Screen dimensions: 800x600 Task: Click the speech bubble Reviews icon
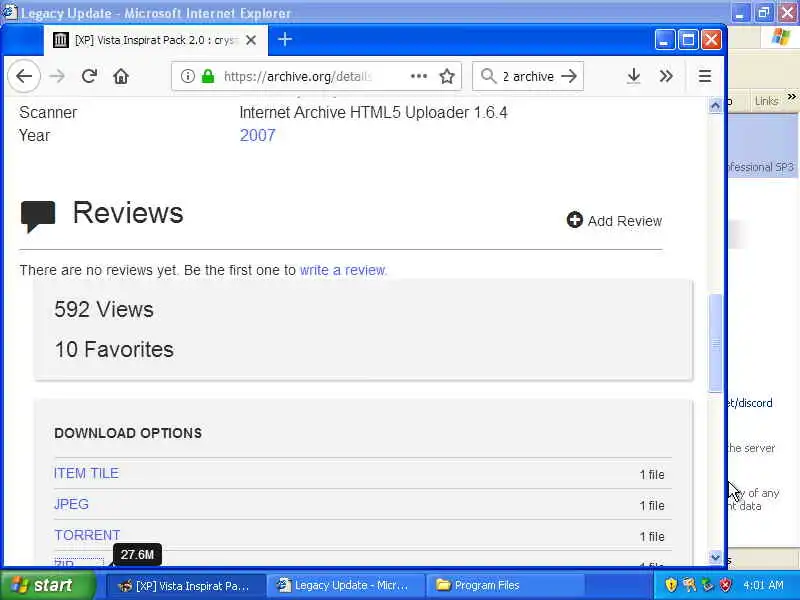(38, 216)
